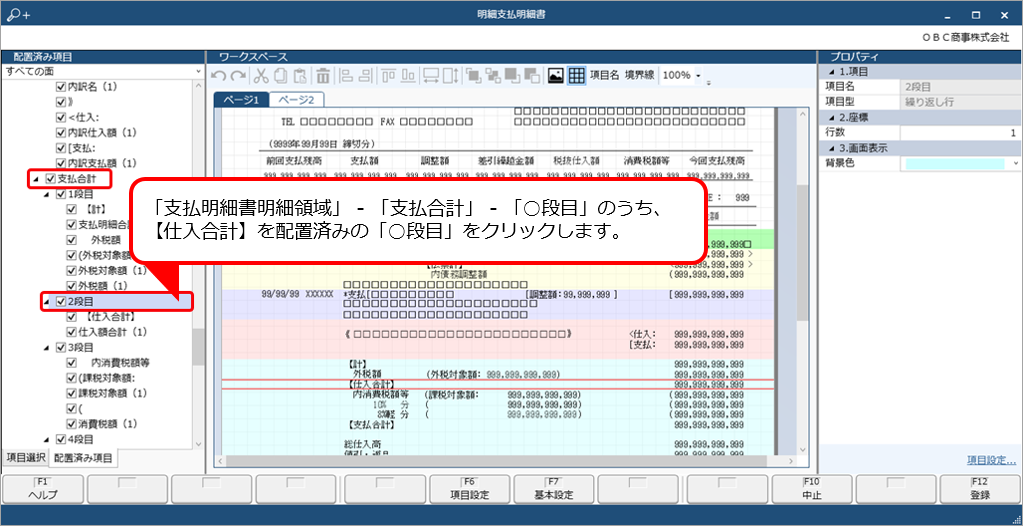1023x526 pixels.
Task: Click the workspace horizontal scrollbar
Action: (496, 461)
